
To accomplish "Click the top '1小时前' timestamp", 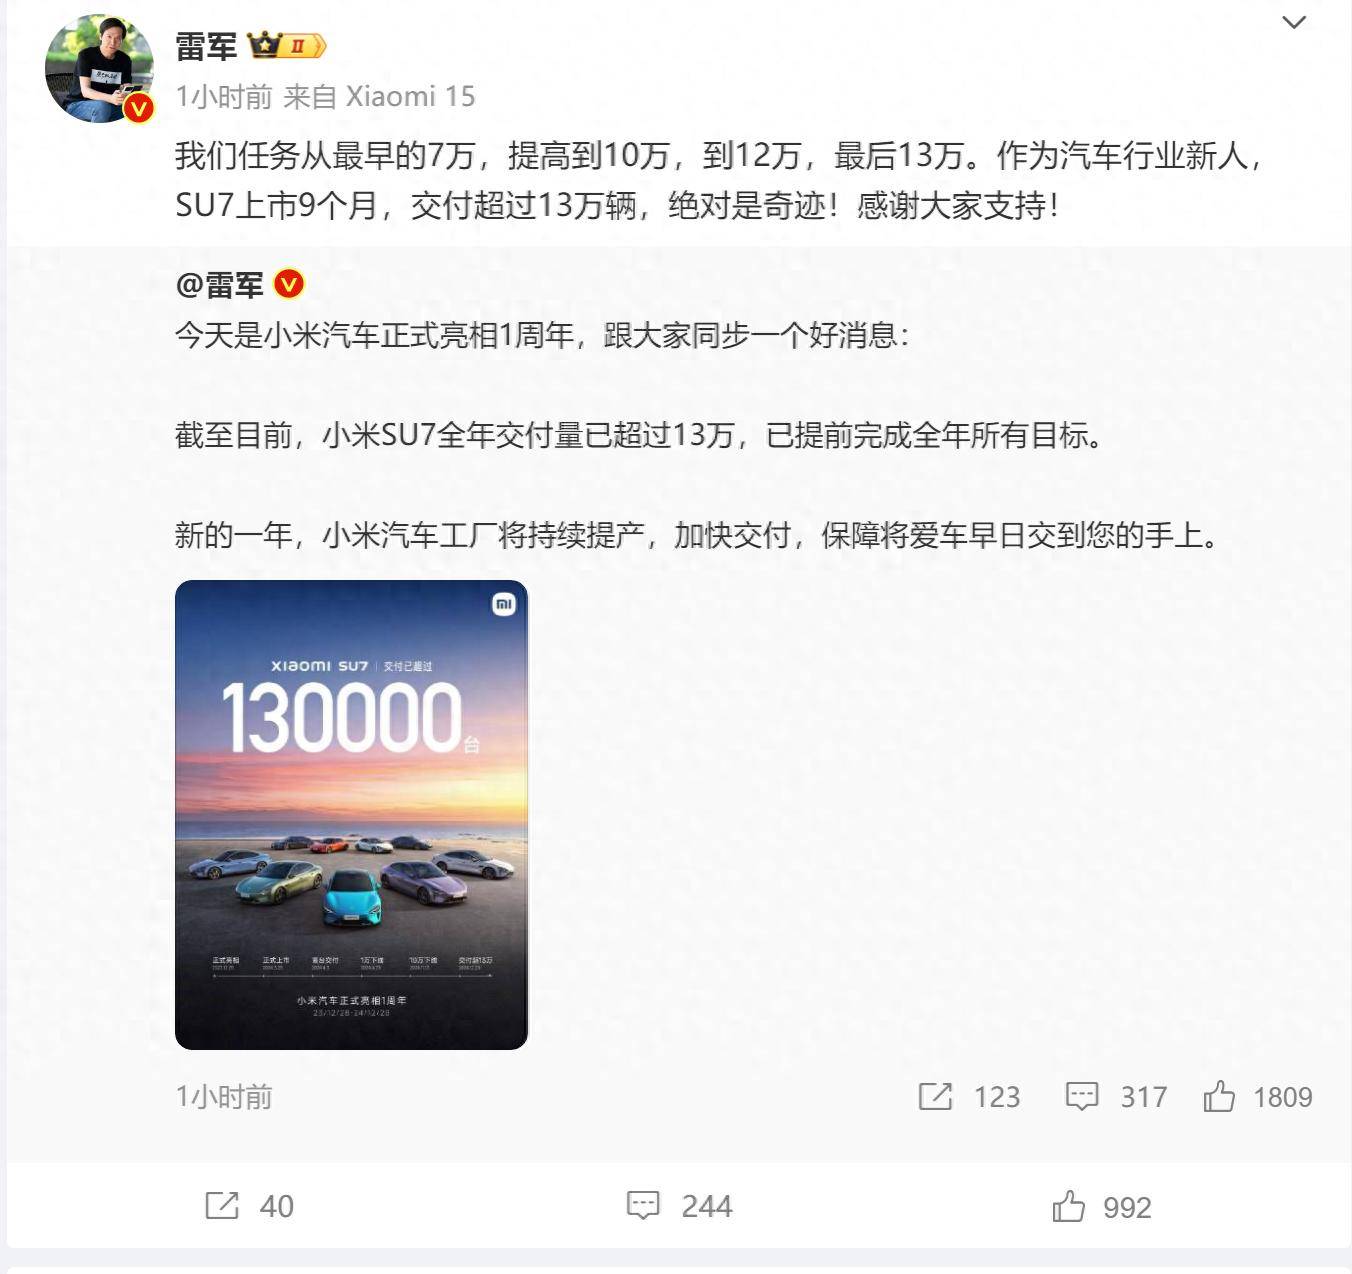I will pyautogui.click(x=223, y=96).
